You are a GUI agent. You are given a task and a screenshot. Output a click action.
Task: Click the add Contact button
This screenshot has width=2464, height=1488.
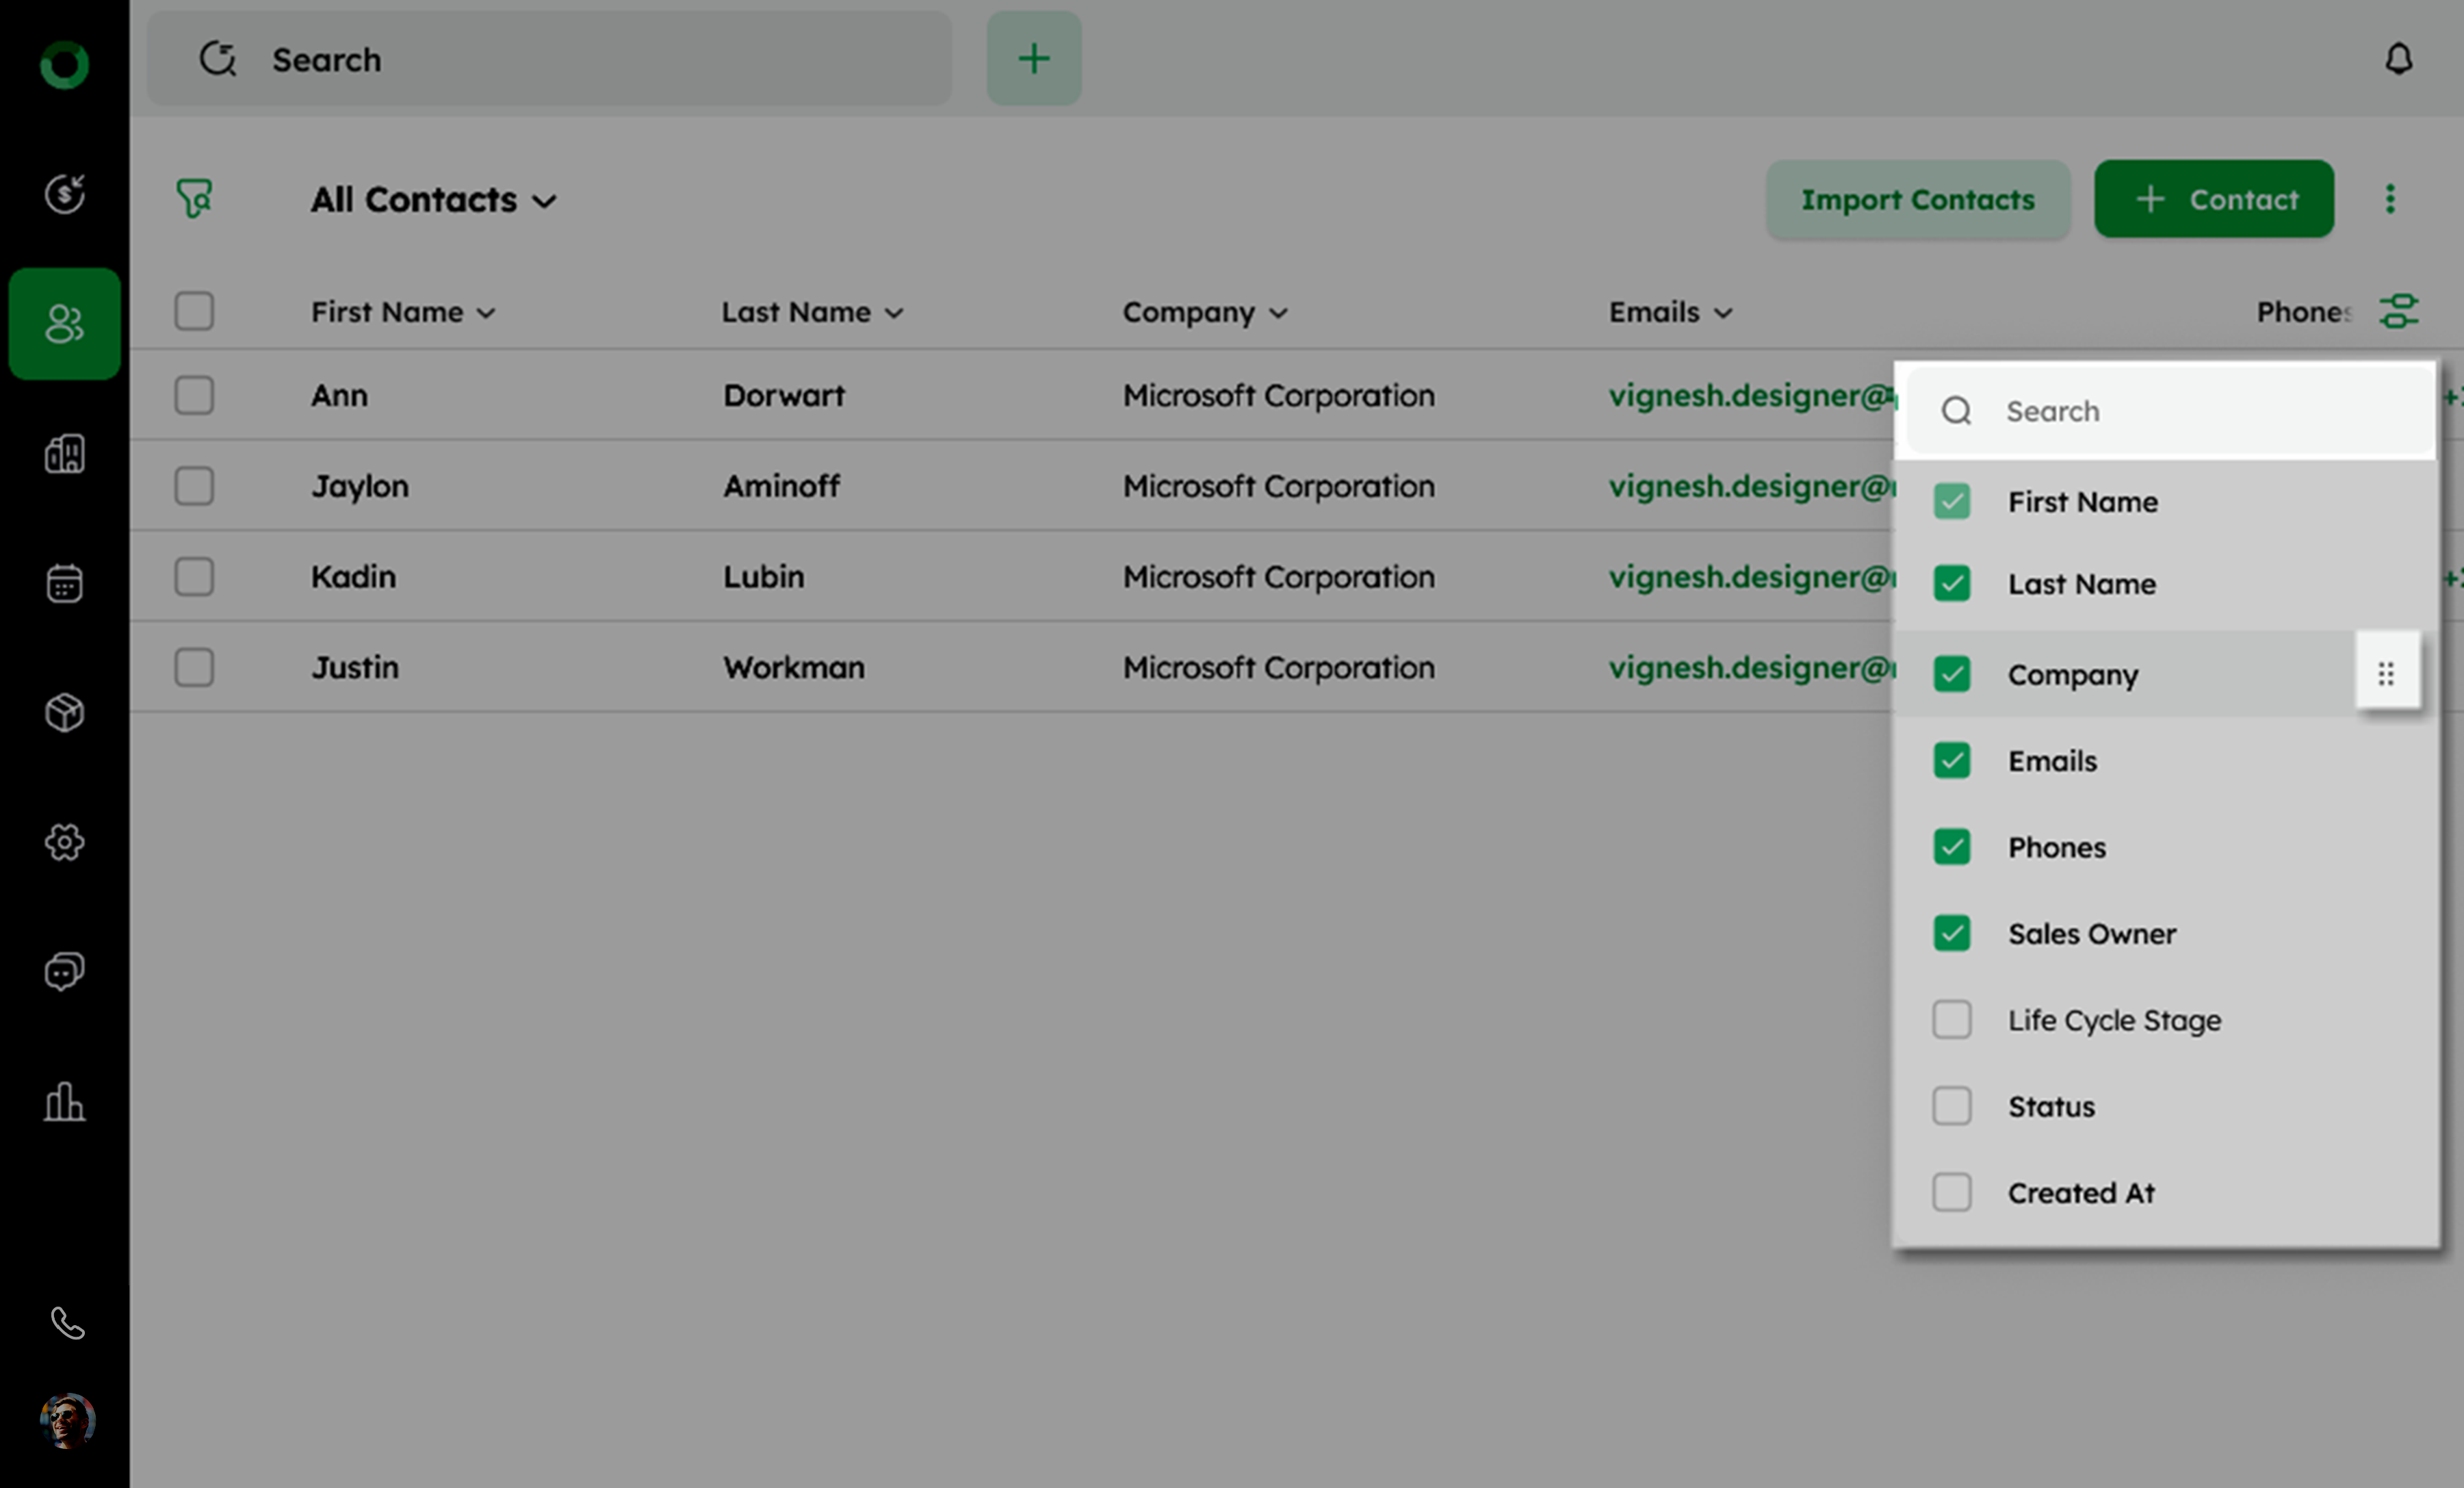2213,199
